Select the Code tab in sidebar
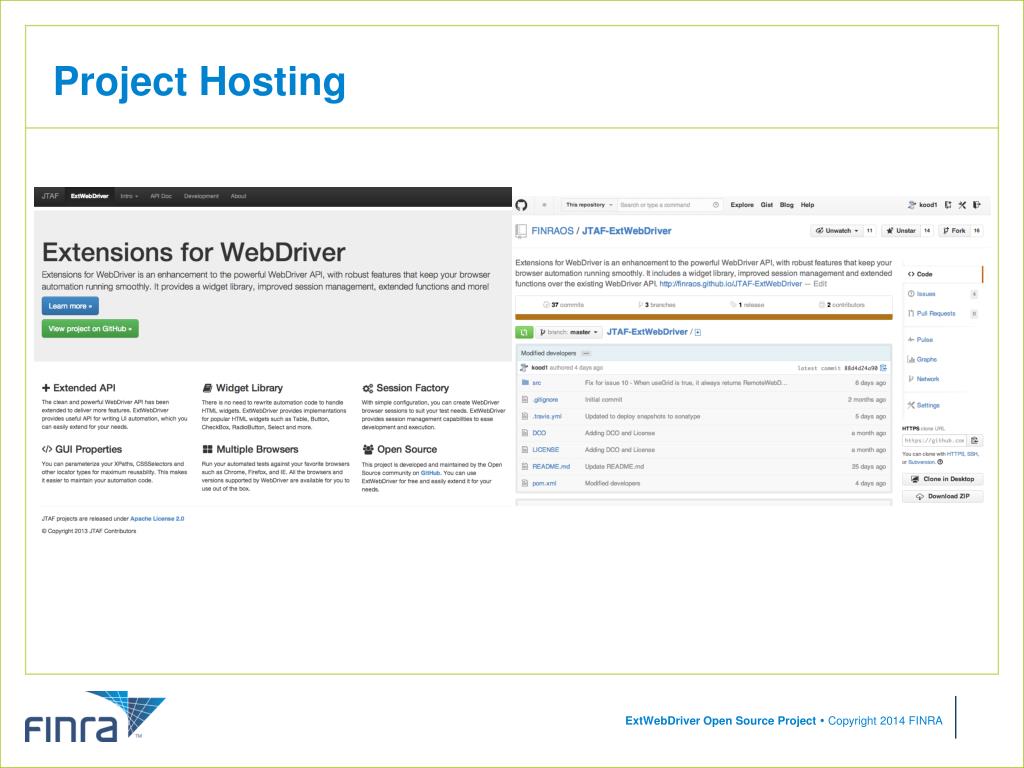 [942, 274]
